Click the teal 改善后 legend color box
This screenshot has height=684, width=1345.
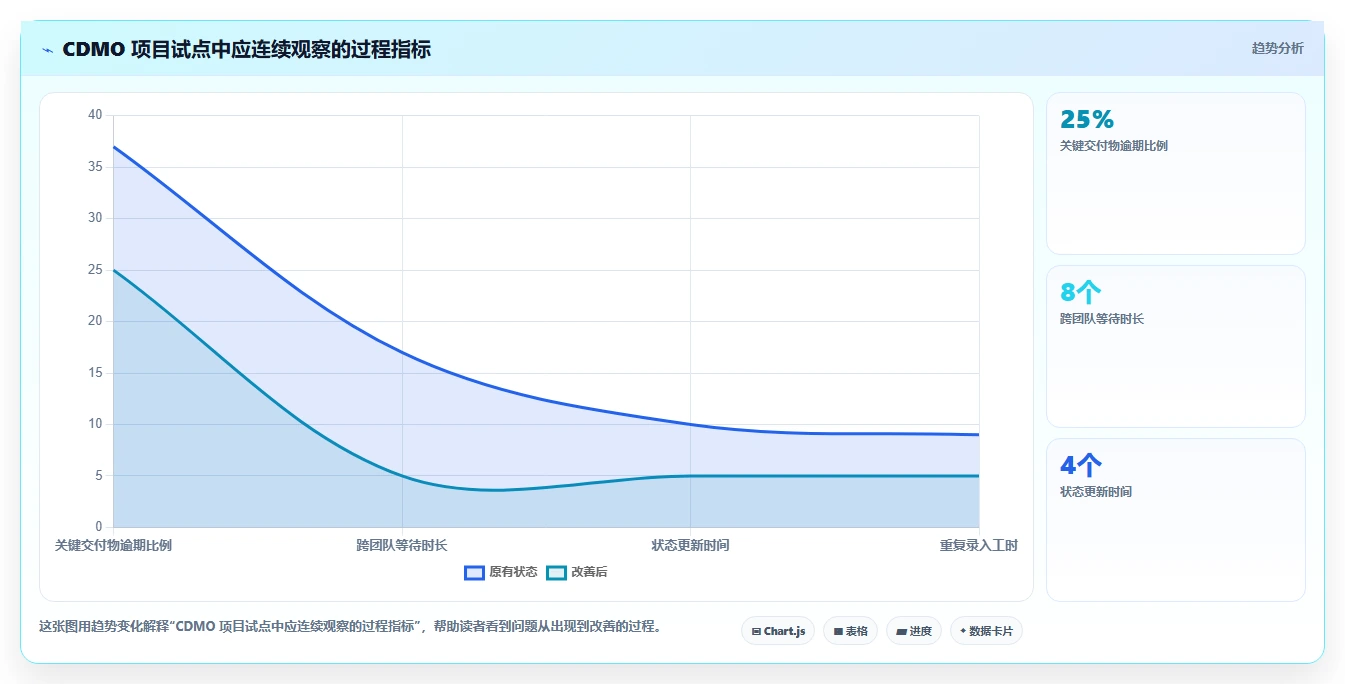click(x=556, y=572)
